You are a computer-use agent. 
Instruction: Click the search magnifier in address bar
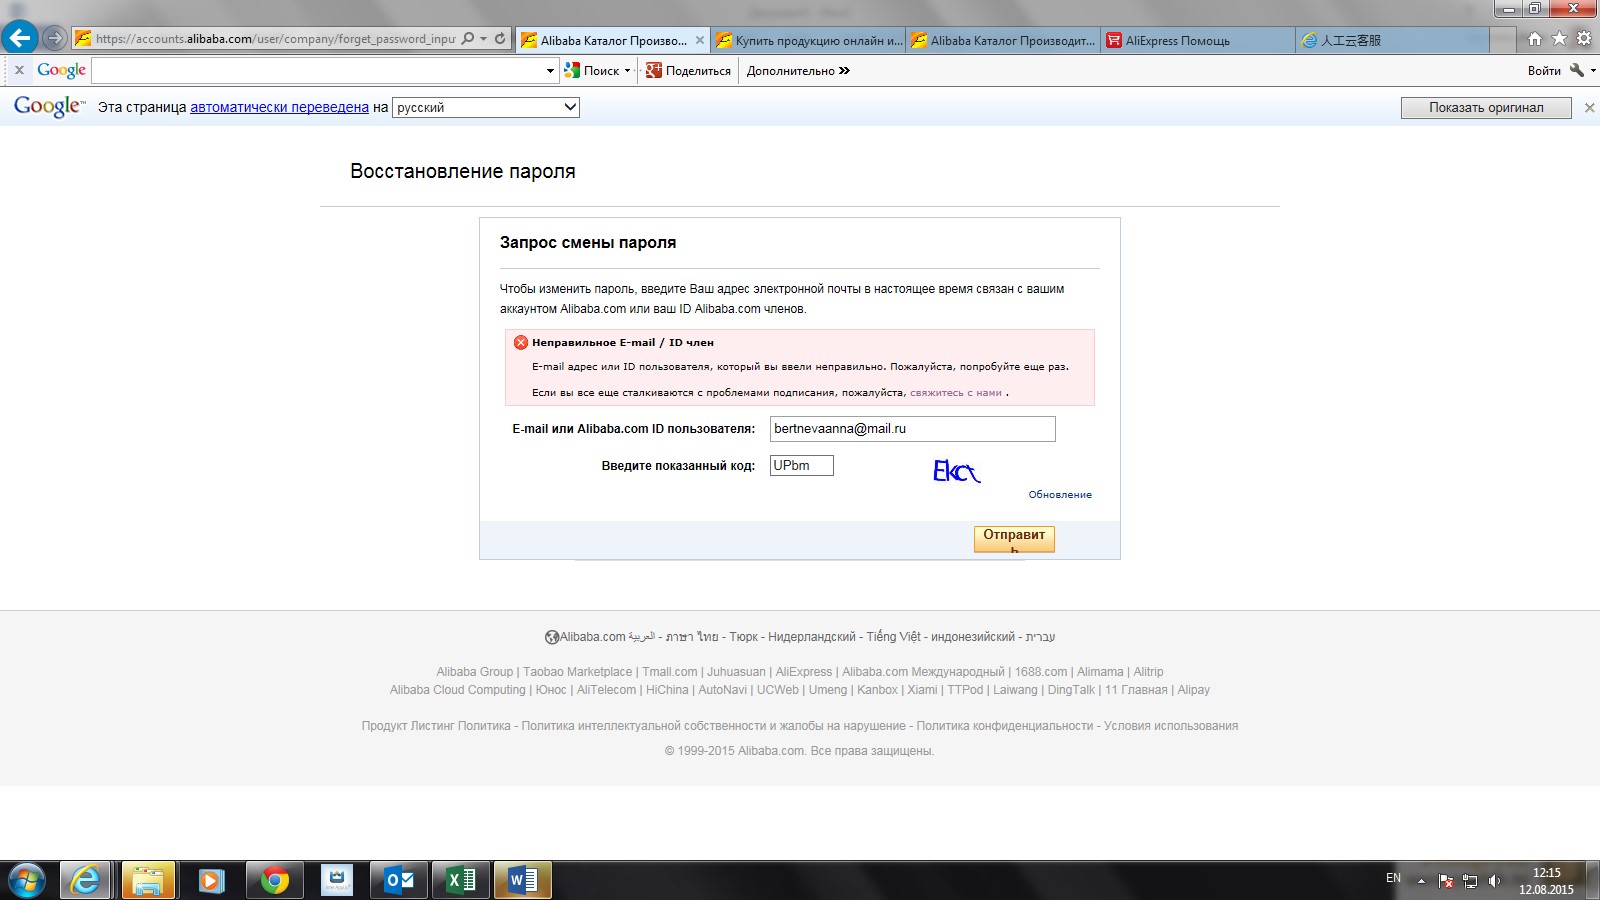tap(468, 39)
